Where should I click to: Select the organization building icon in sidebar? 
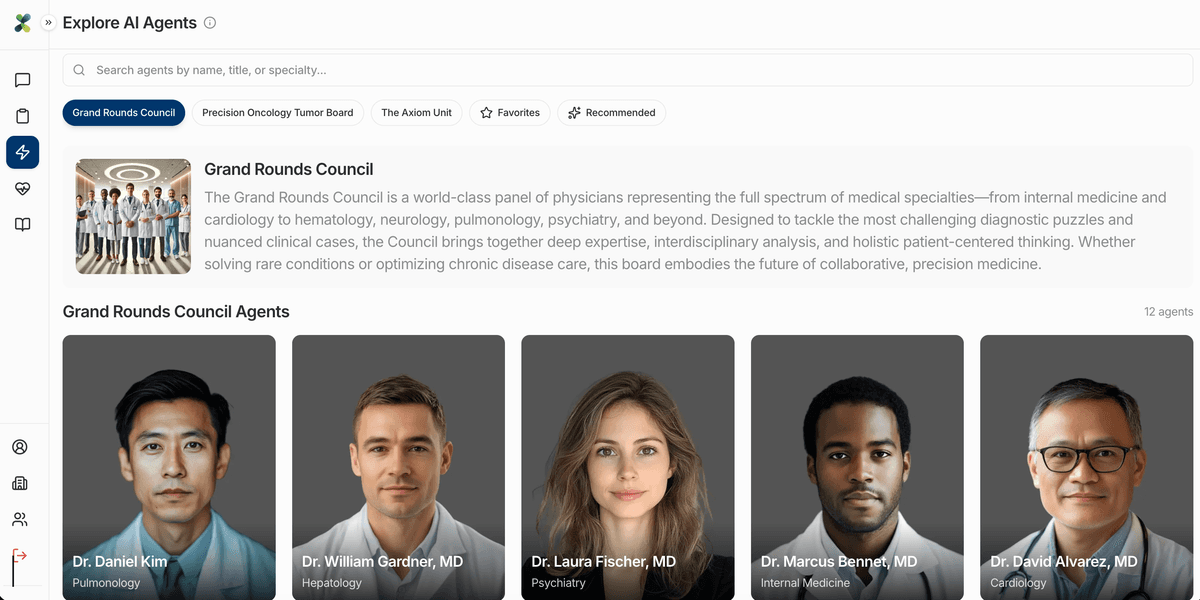tap(22, 483)
